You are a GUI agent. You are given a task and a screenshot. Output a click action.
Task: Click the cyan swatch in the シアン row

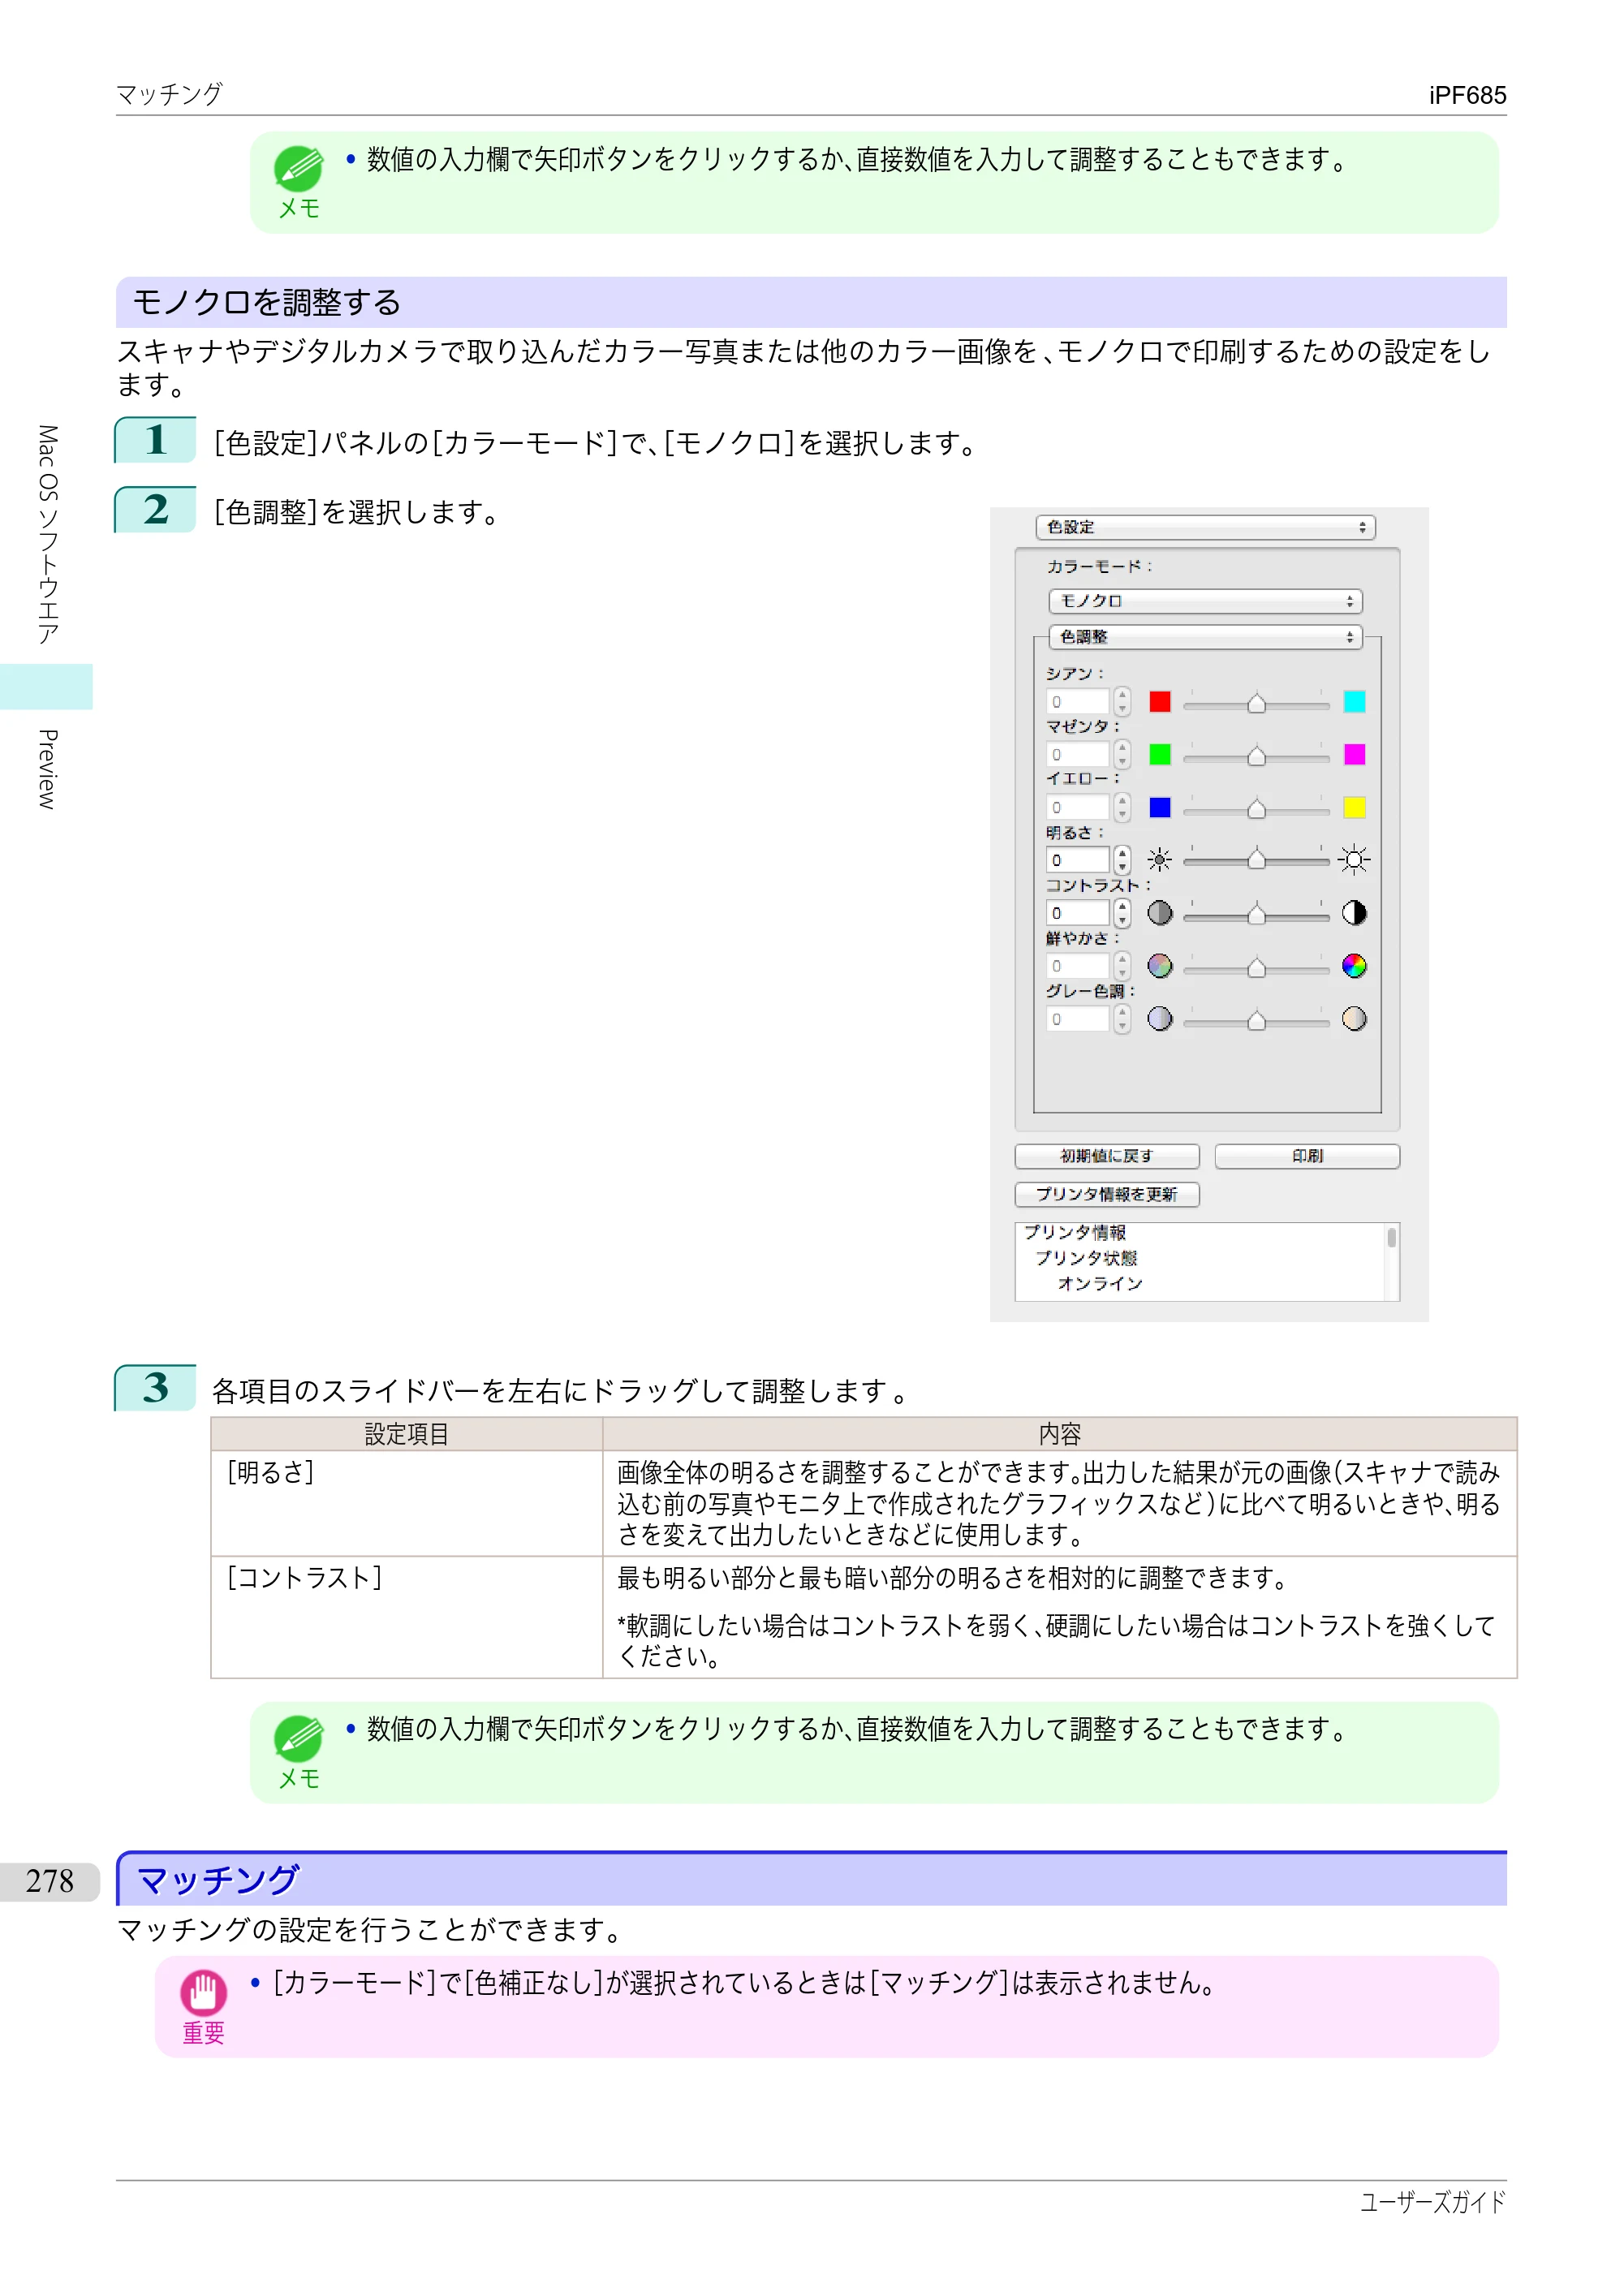1354,702
